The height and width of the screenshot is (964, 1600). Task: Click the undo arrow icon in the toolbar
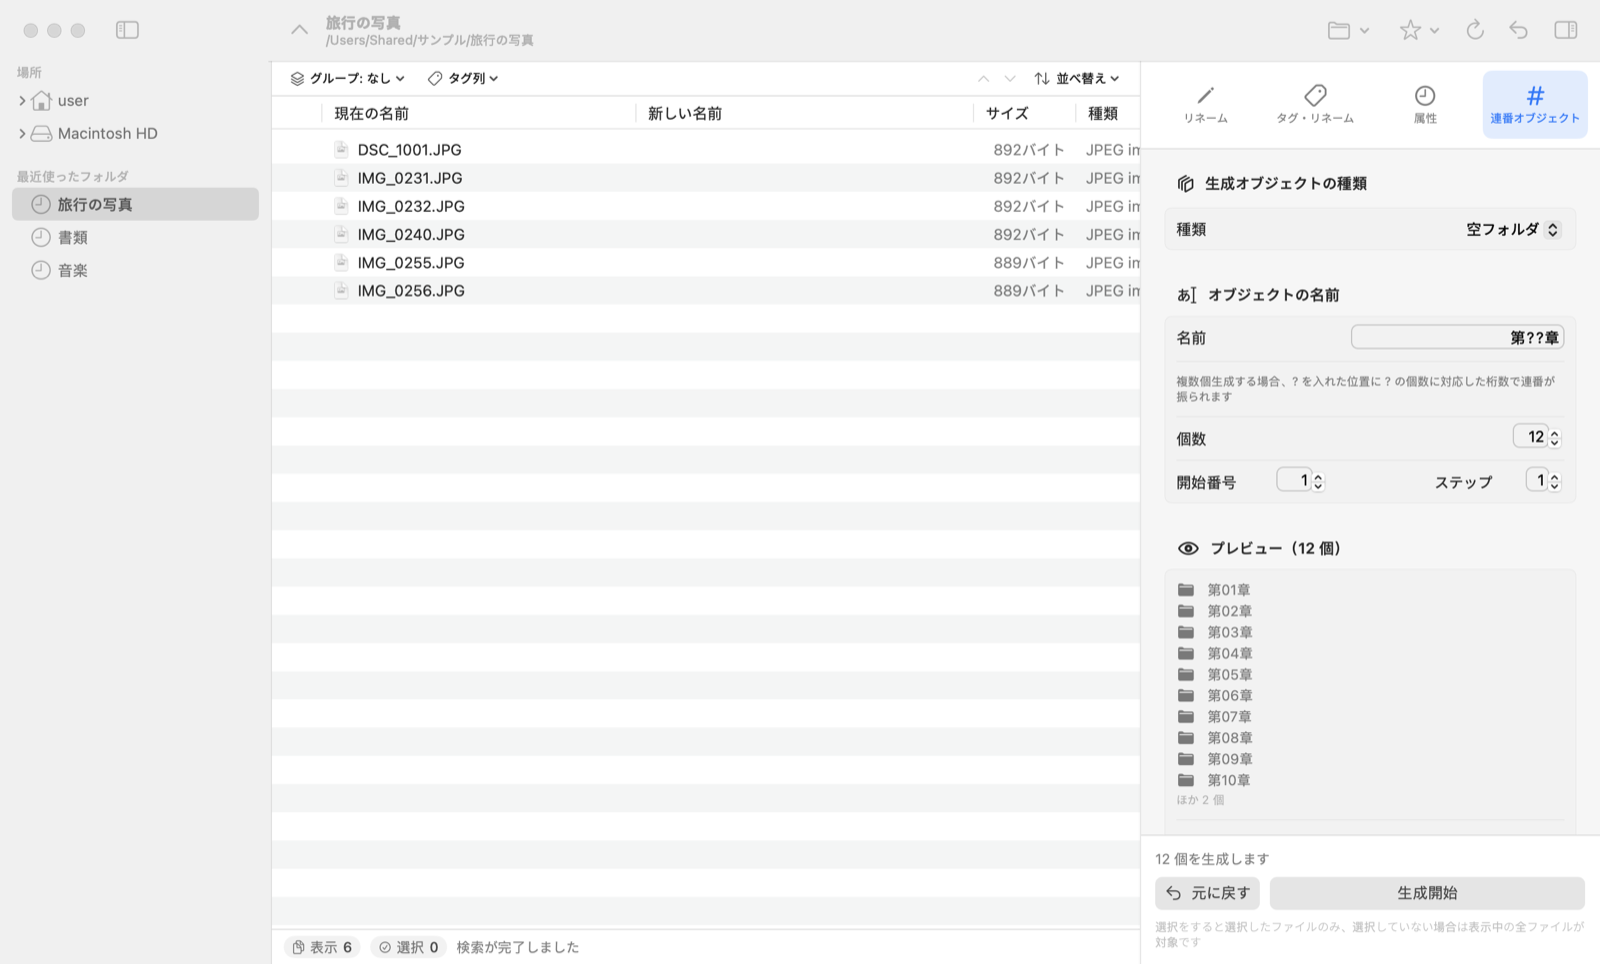(x=1518, y=30)
